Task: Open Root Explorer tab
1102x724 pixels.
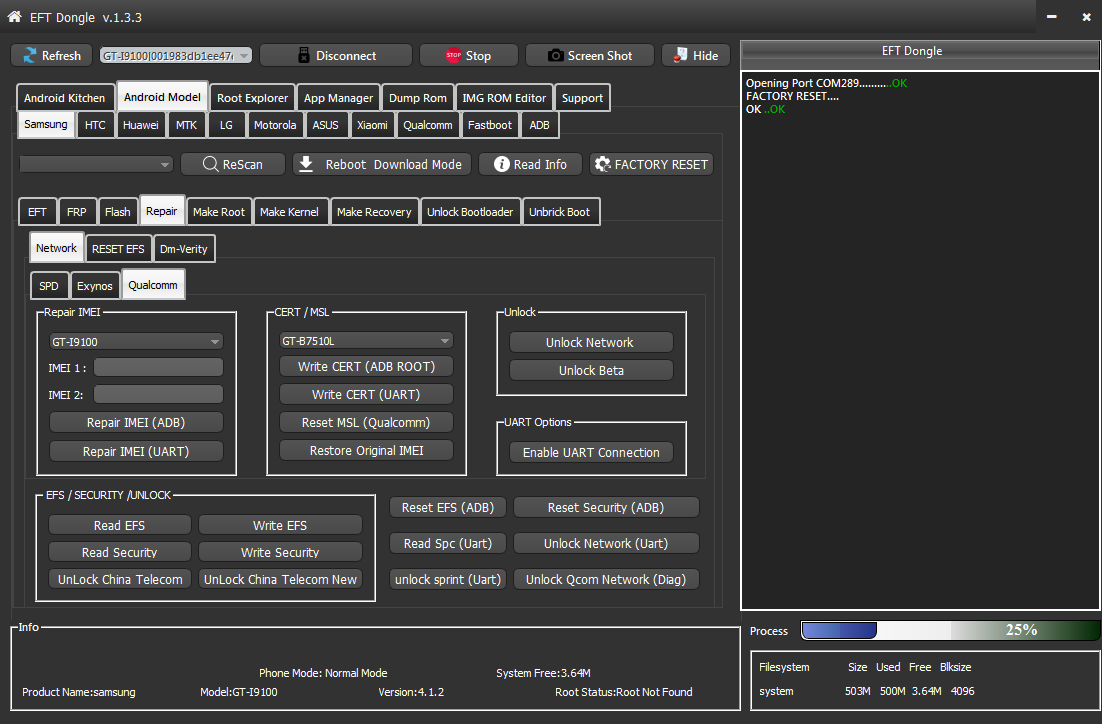Action: point(252,98)
